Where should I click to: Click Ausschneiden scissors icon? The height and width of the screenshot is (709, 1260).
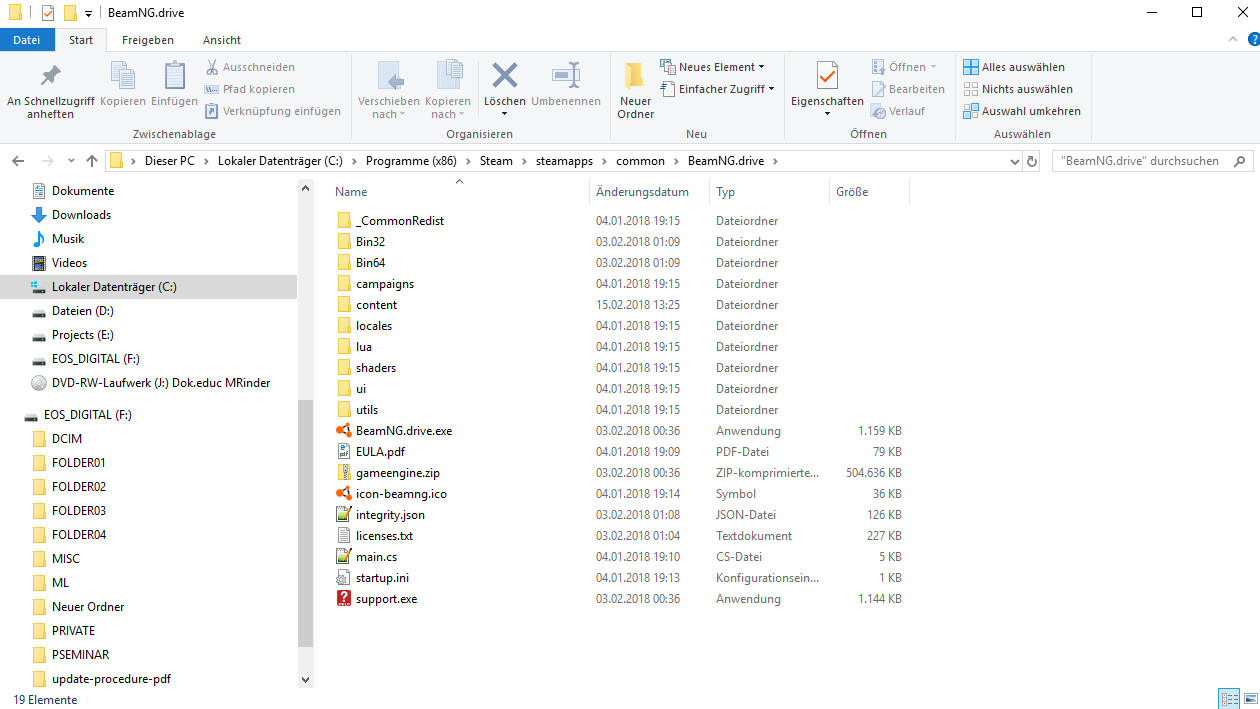[213, 67]
